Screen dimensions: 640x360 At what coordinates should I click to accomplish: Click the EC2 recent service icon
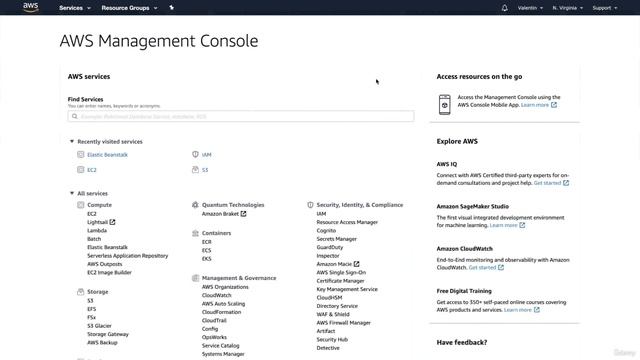(x=80, y=169)
